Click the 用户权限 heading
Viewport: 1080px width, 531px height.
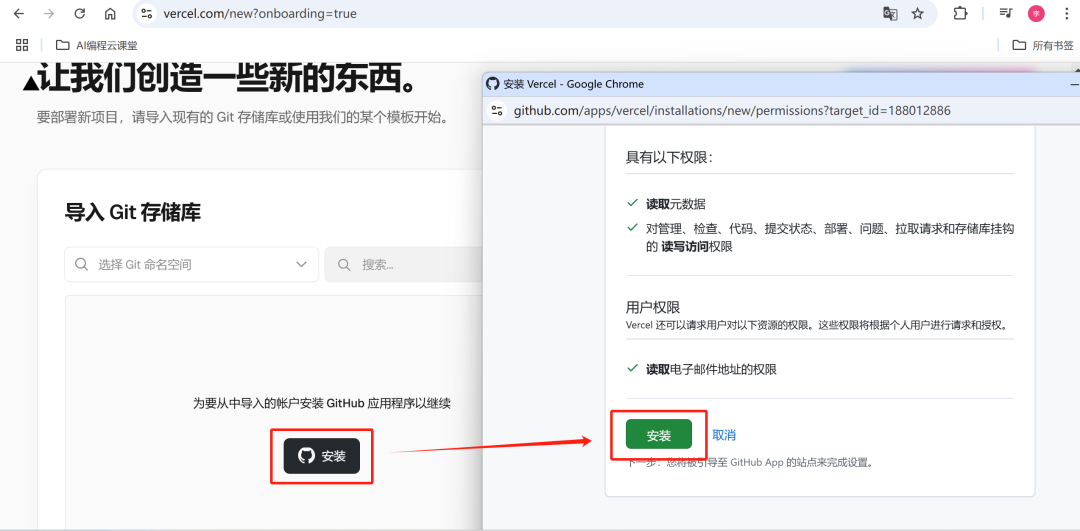pyautogui.click(x=653, y=306)
